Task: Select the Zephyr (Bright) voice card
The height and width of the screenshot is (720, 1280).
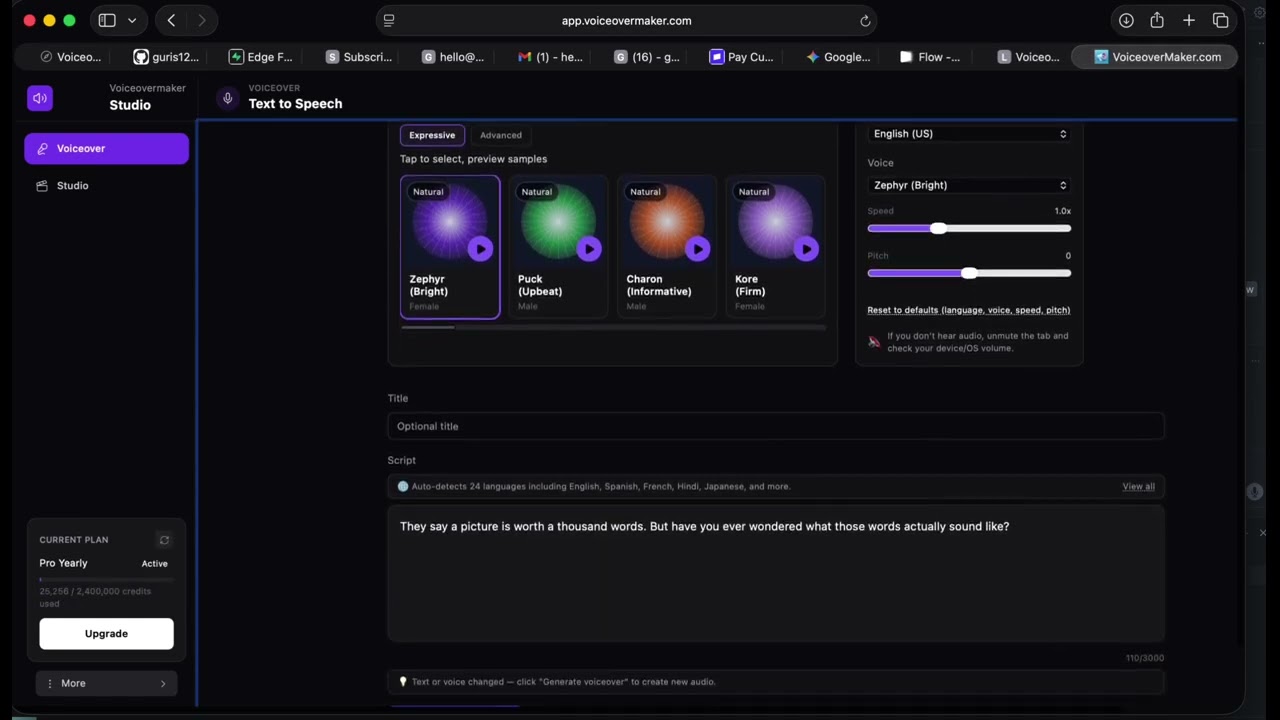Action: pos(450,247)
